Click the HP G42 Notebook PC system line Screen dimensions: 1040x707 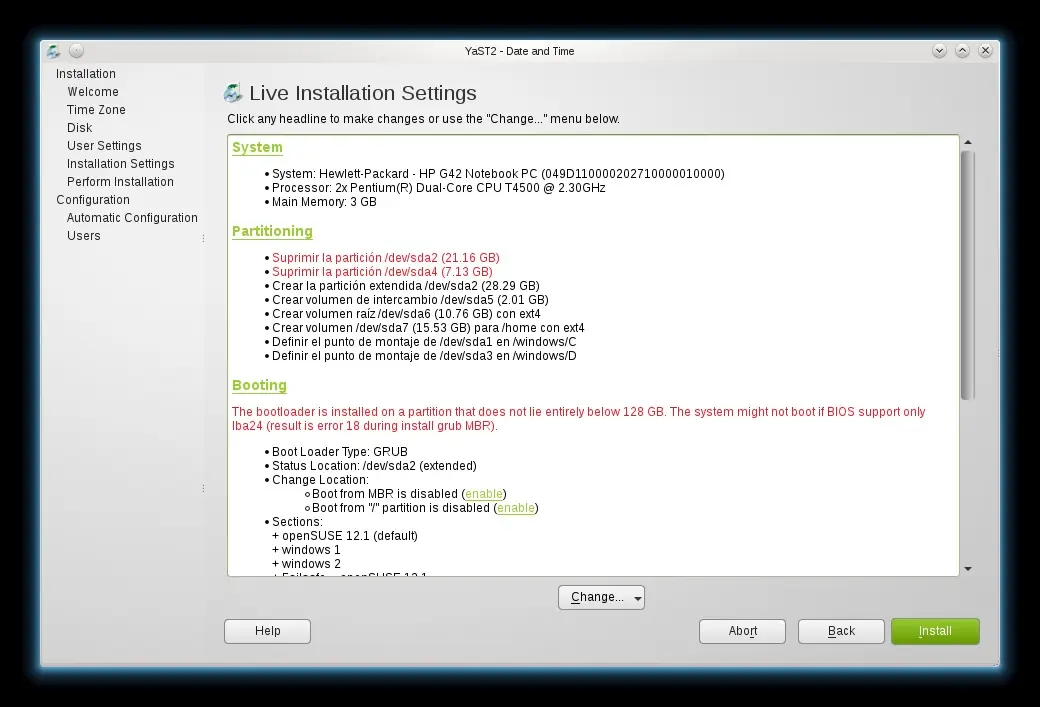pyautogui.click(x=498, y=174)
